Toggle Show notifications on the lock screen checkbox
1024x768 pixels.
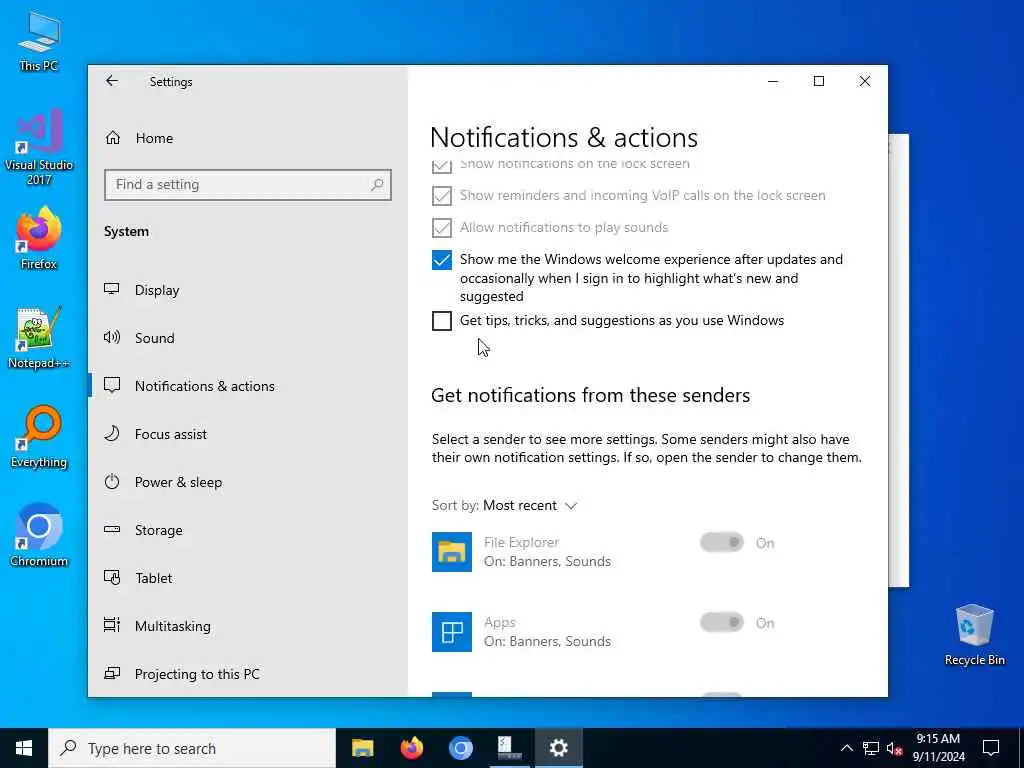click(x=441, y=166)
